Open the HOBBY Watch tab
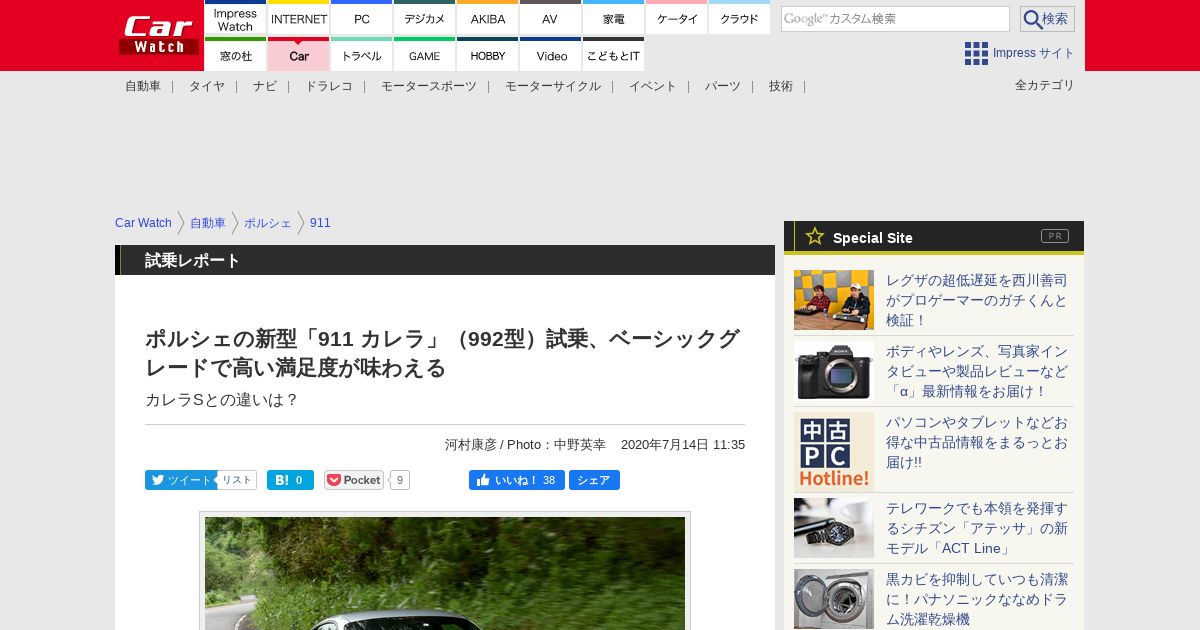Image resolution: width=1200 pixels, height=630 pixels. coord(488,55)
